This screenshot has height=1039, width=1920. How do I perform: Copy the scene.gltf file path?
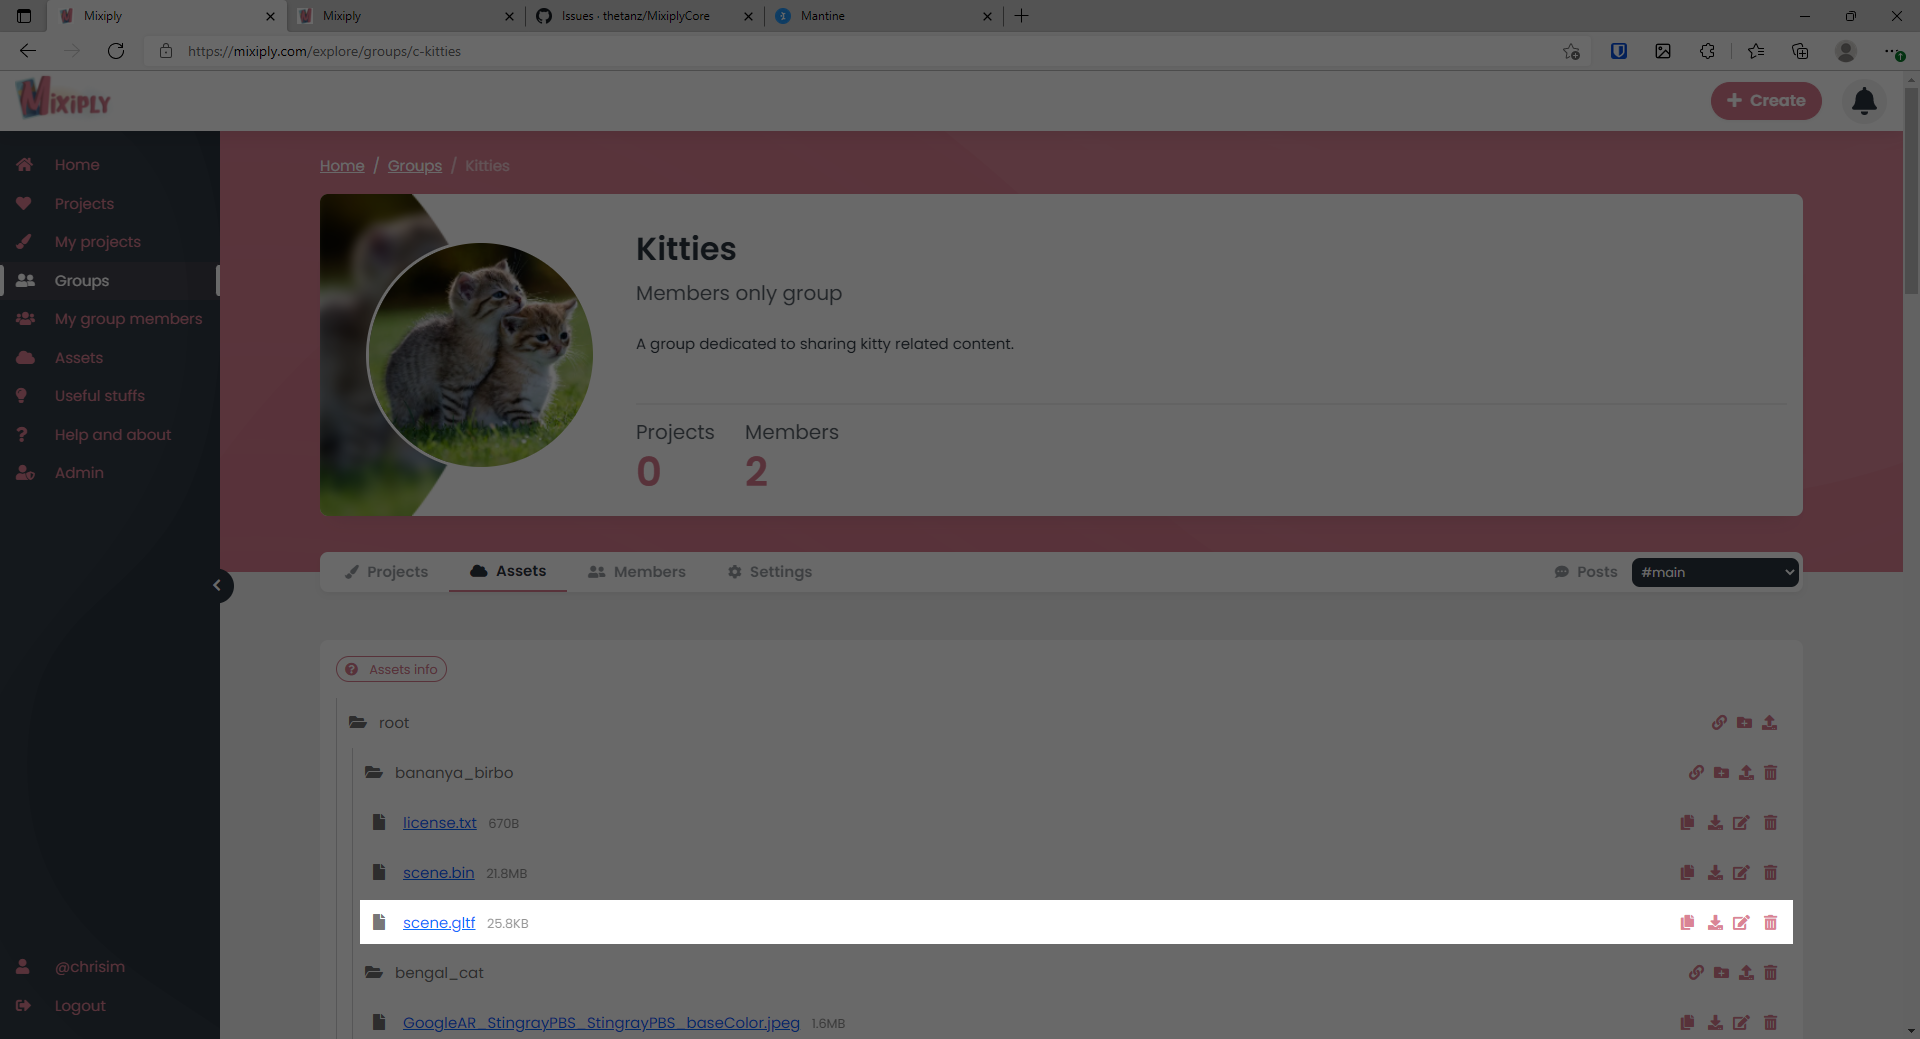[1687, 922]
